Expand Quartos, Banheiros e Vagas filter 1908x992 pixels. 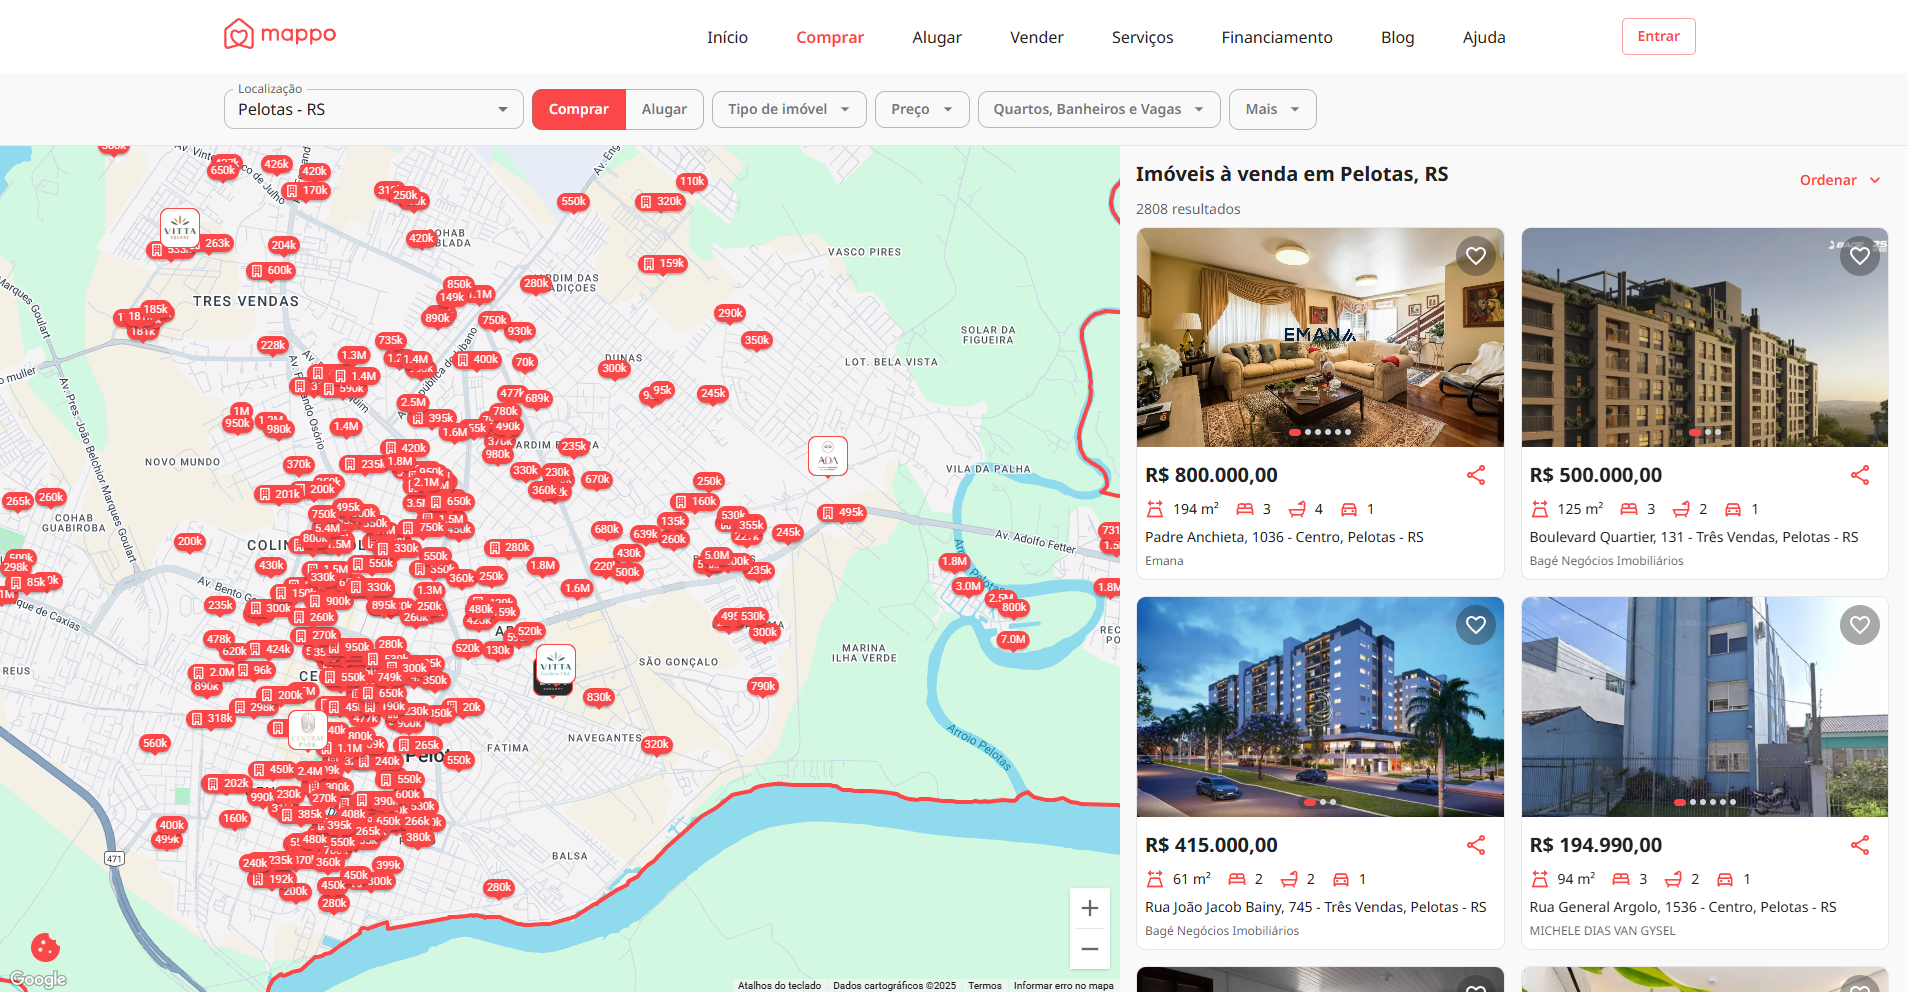click(x=1098, y=109)
